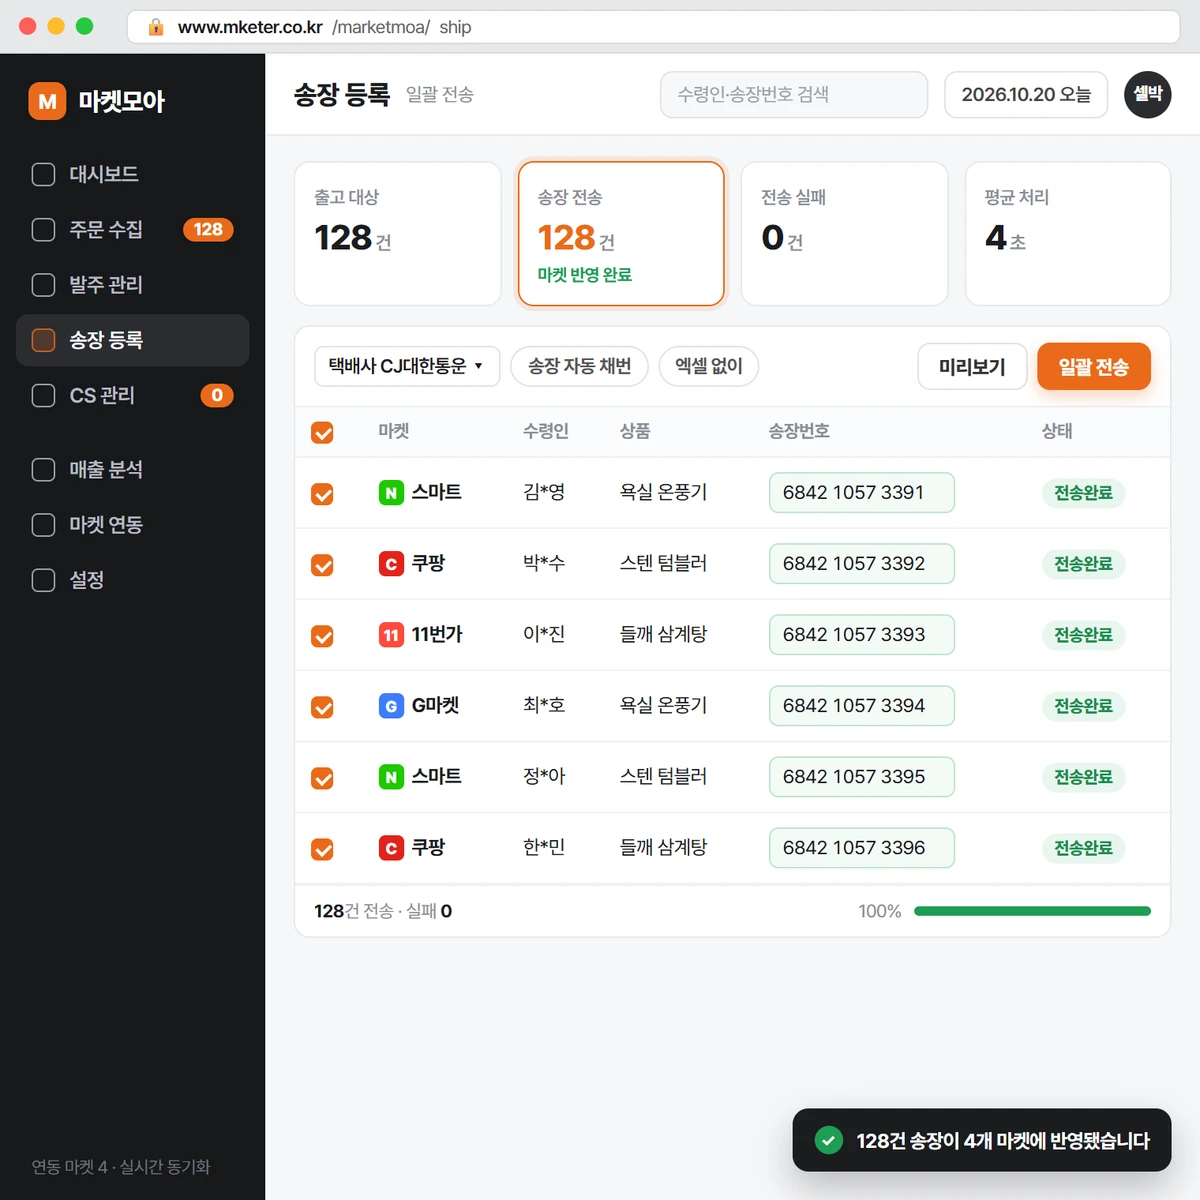Click 전송완료 status in 김*영 row

(x=1083, y=493)
